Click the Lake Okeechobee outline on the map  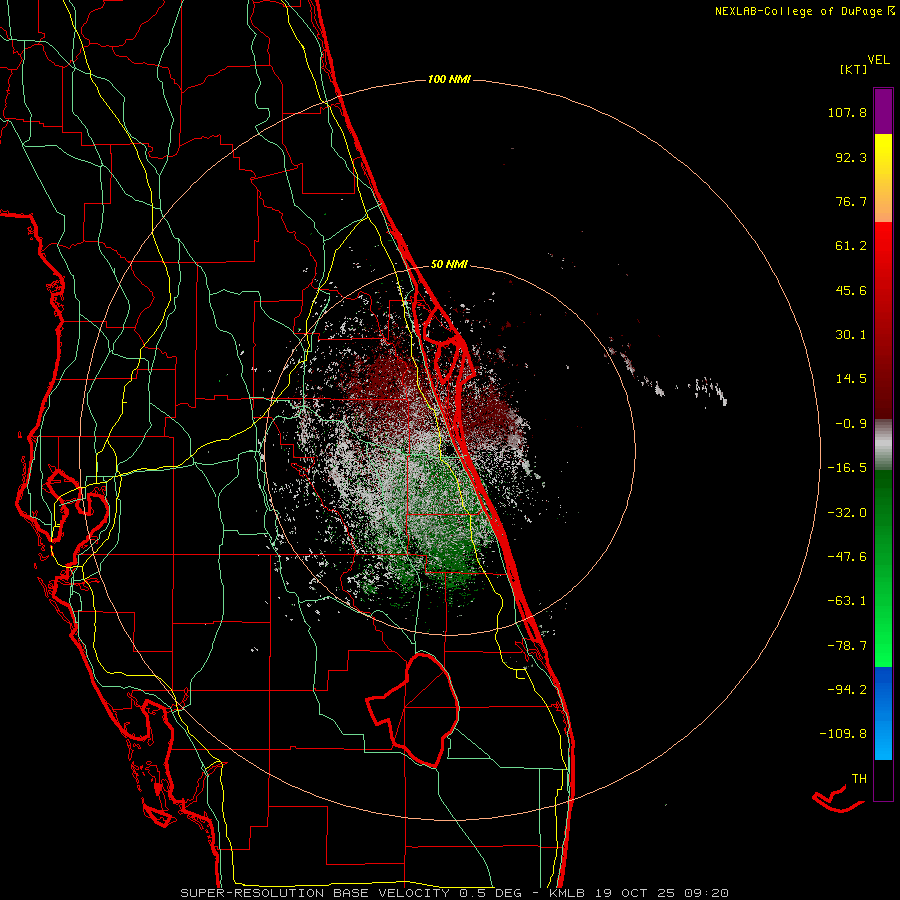pyautogui.click(x=413, y=709)
